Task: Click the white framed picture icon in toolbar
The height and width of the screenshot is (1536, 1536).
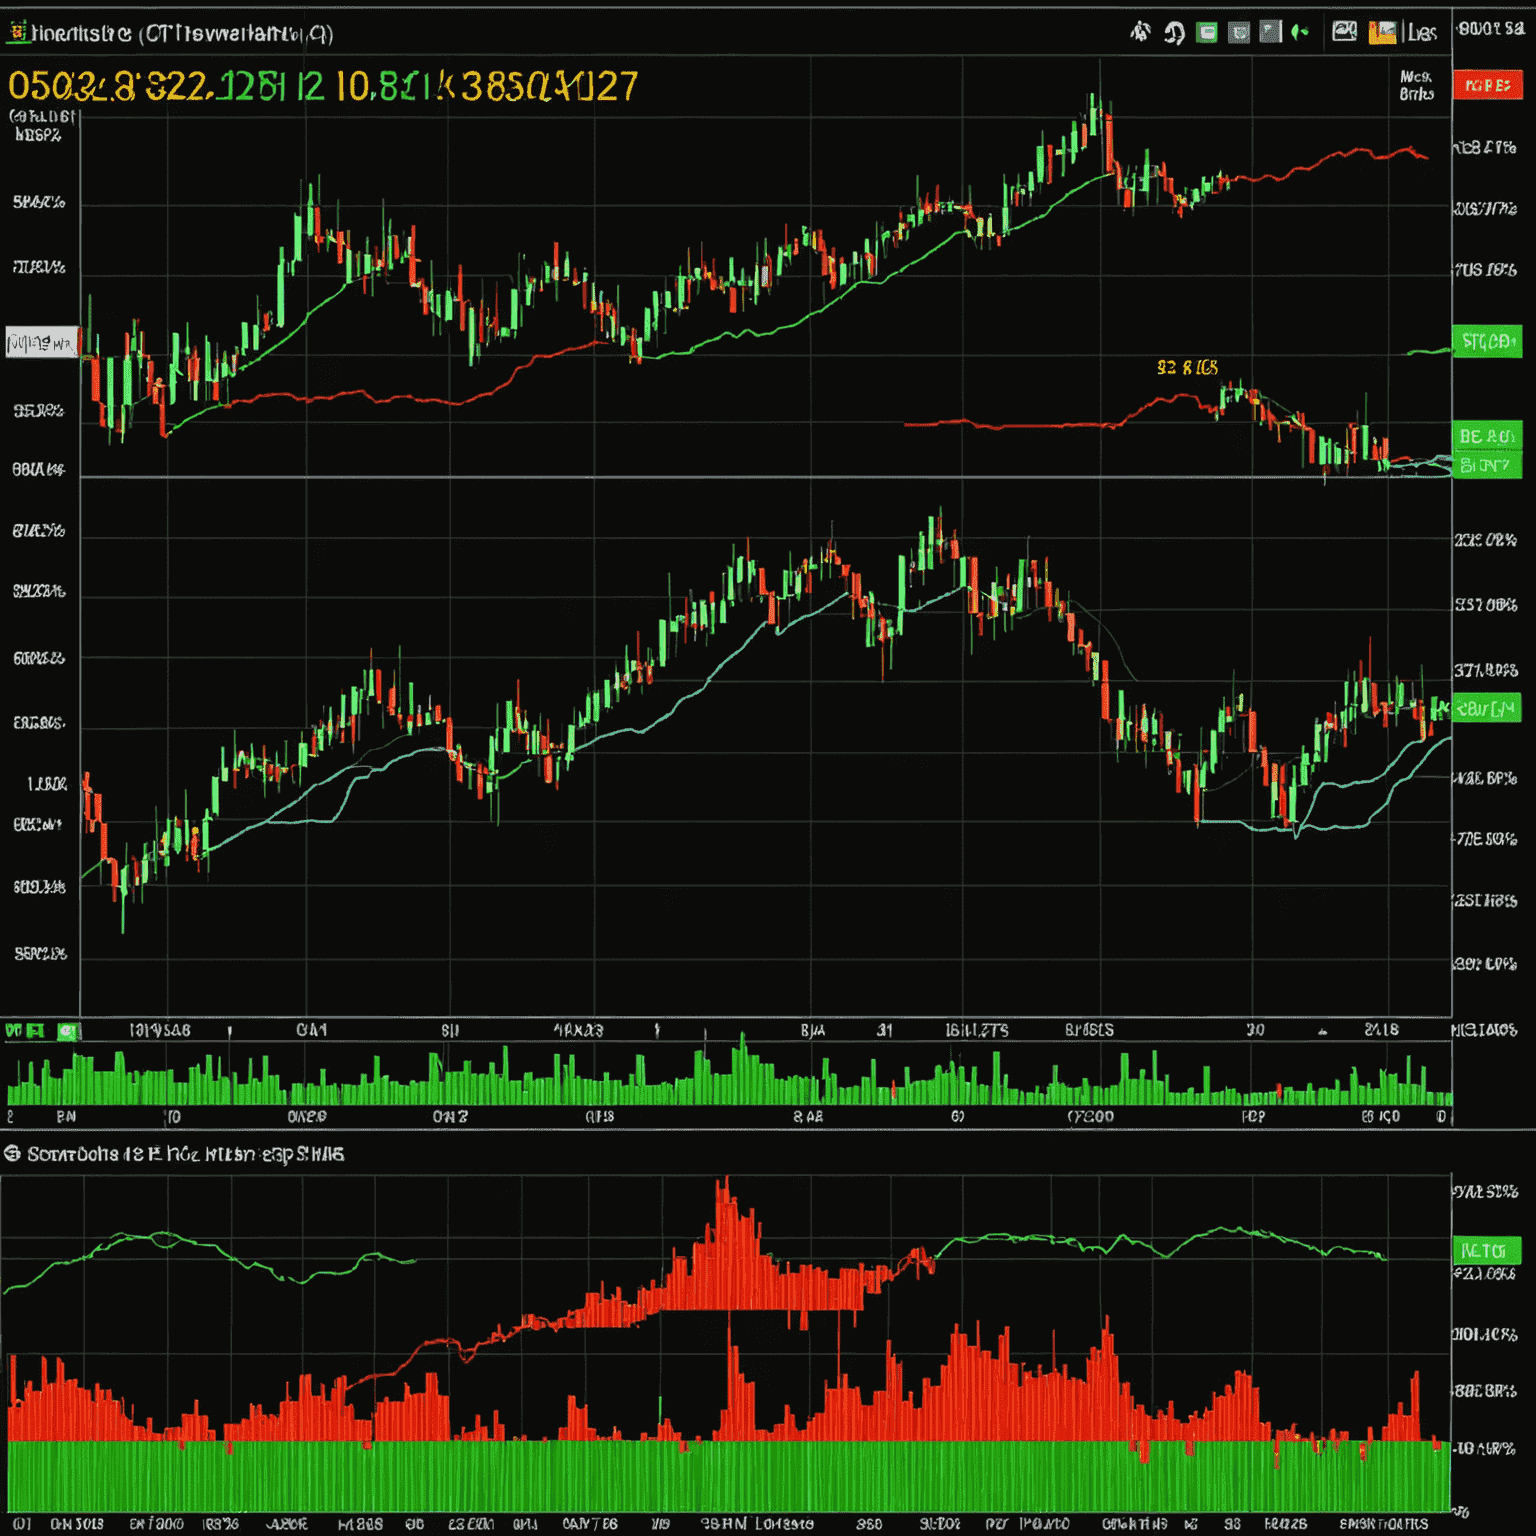Action: (x=1344, y=32)
